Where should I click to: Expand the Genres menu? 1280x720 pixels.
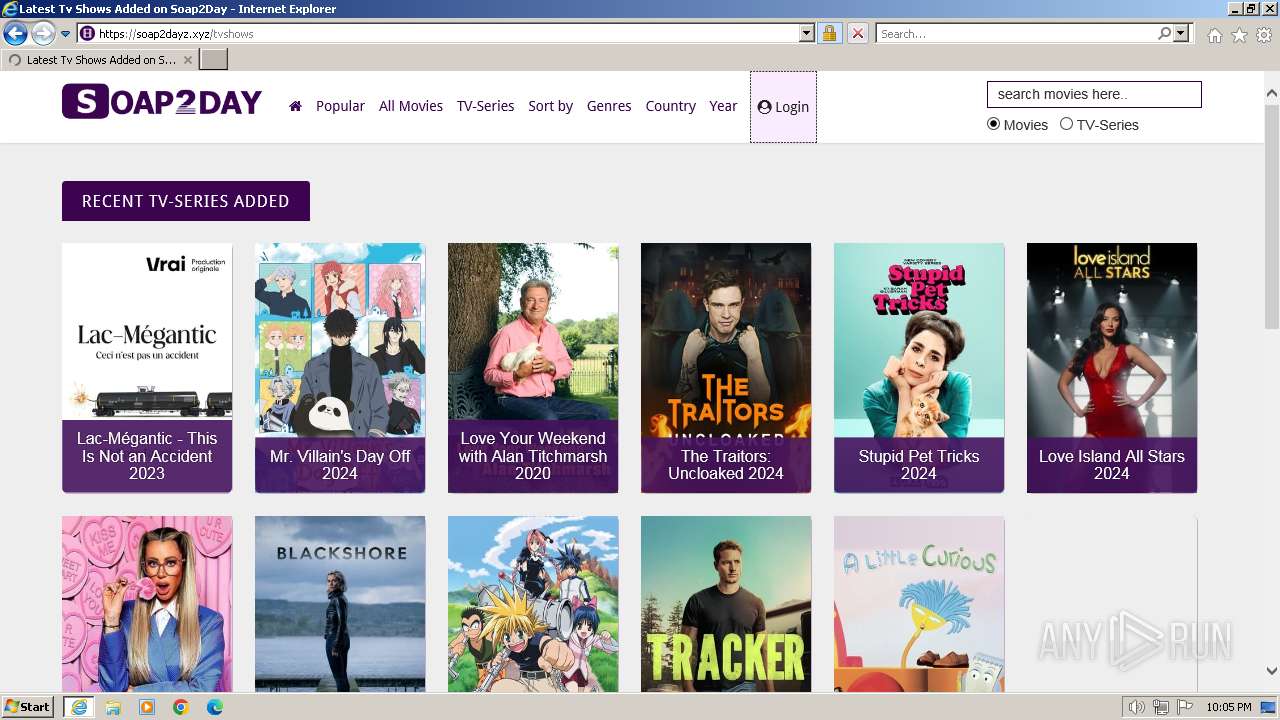tap(609, 106)
